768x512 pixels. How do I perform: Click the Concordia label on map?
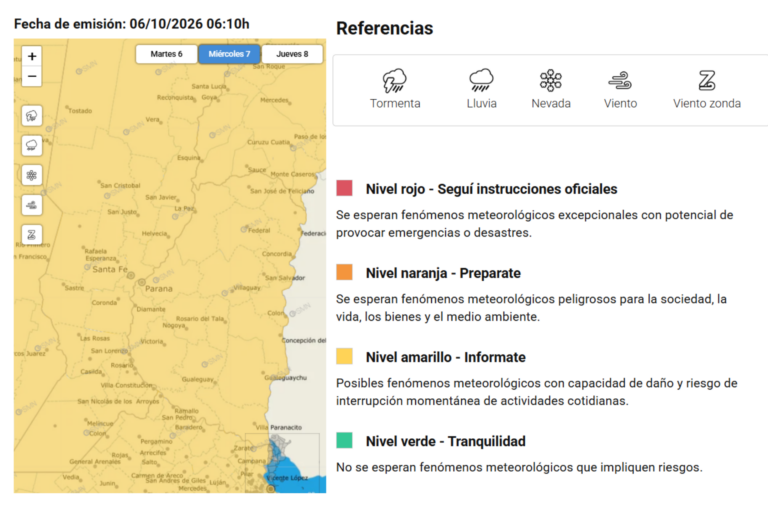pyautogui.click(x=276, y=254)
